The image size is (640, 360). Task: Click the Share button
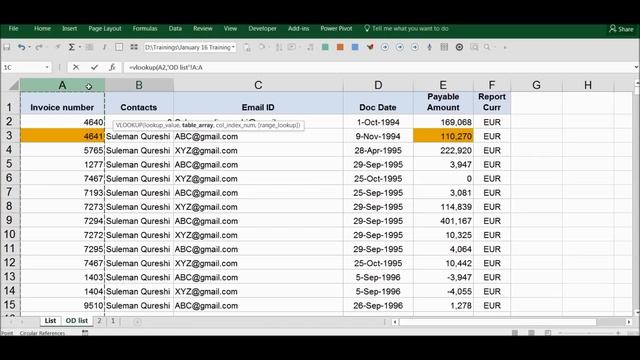coord(621,29)
